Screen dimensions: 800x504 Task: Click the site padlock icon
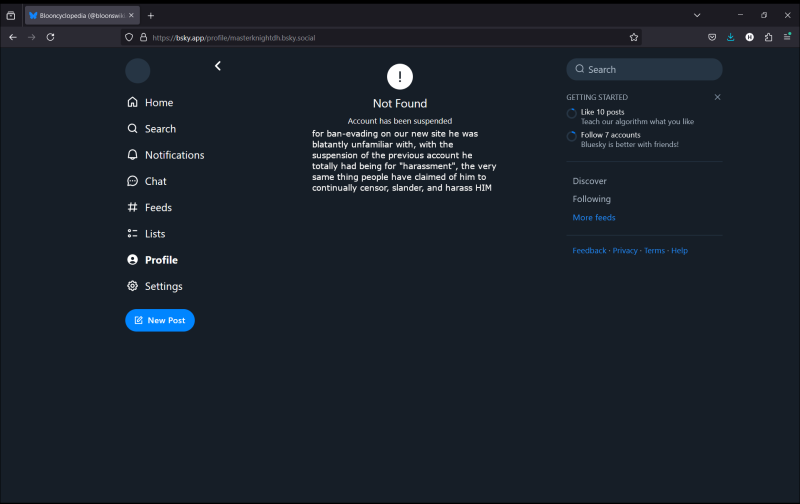(x=143, y=37)
